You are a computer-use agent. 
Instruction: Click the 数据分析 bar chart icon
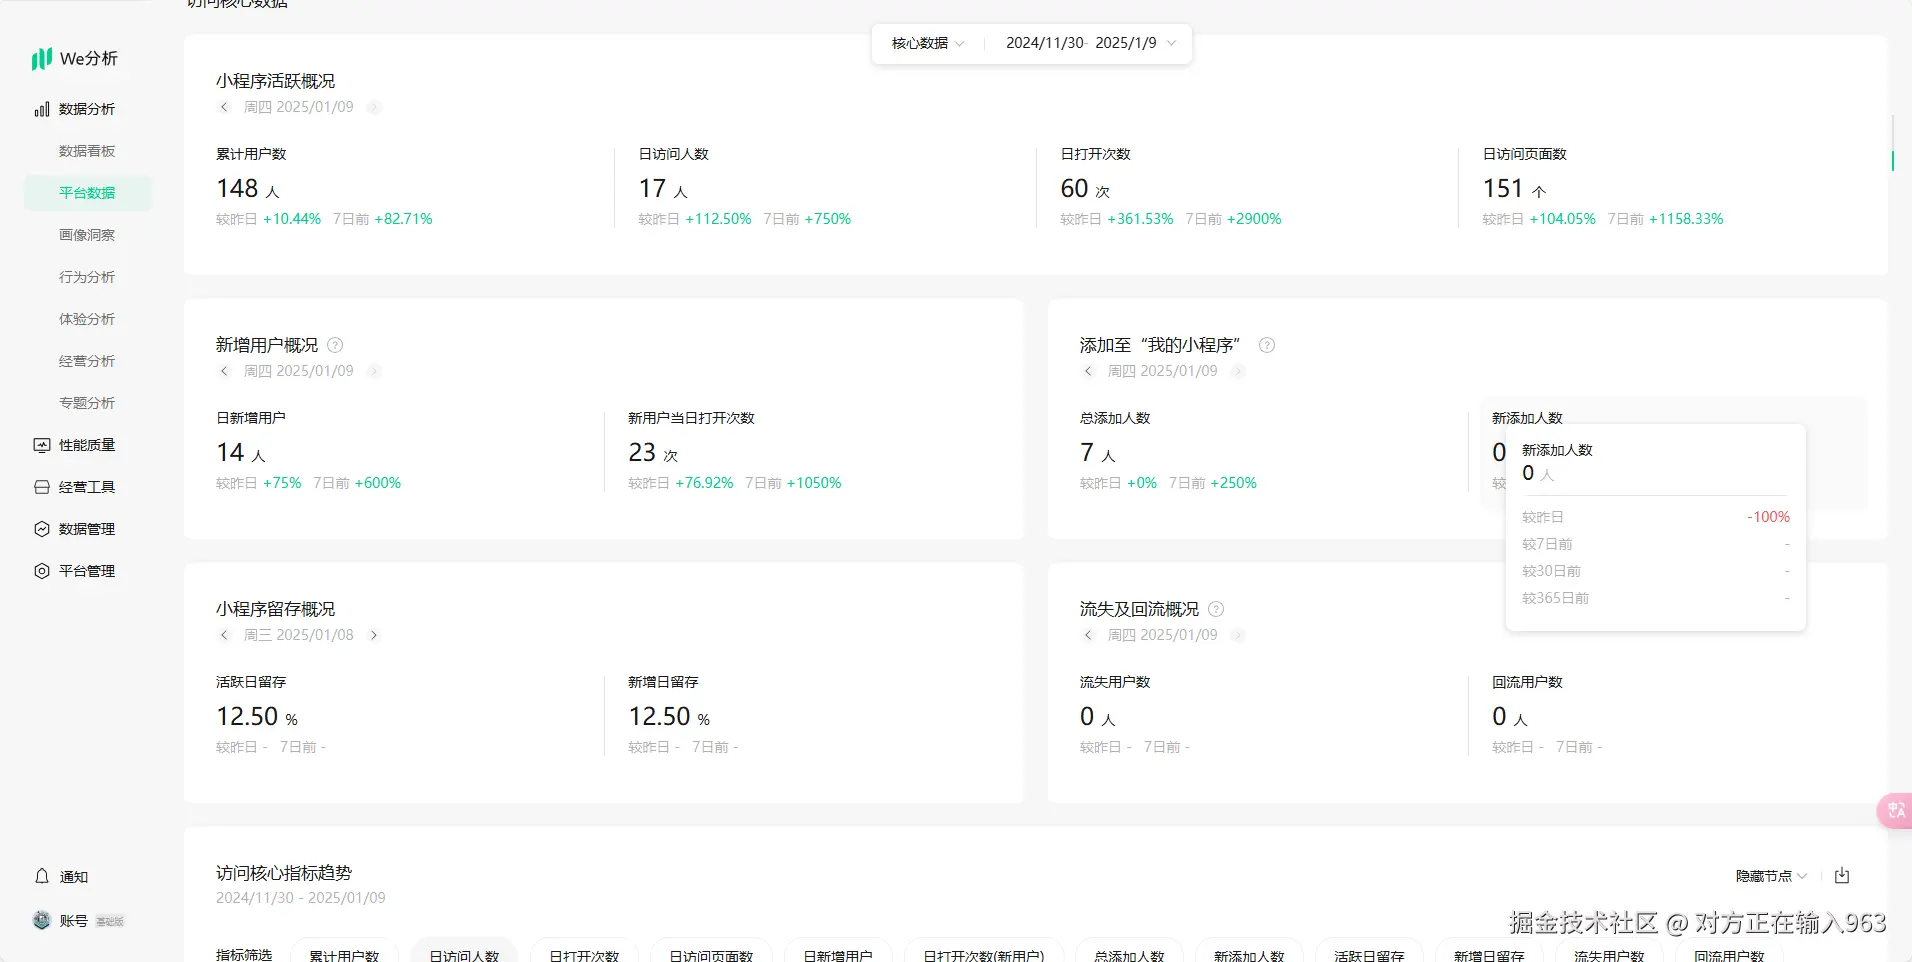click(41, 109)
